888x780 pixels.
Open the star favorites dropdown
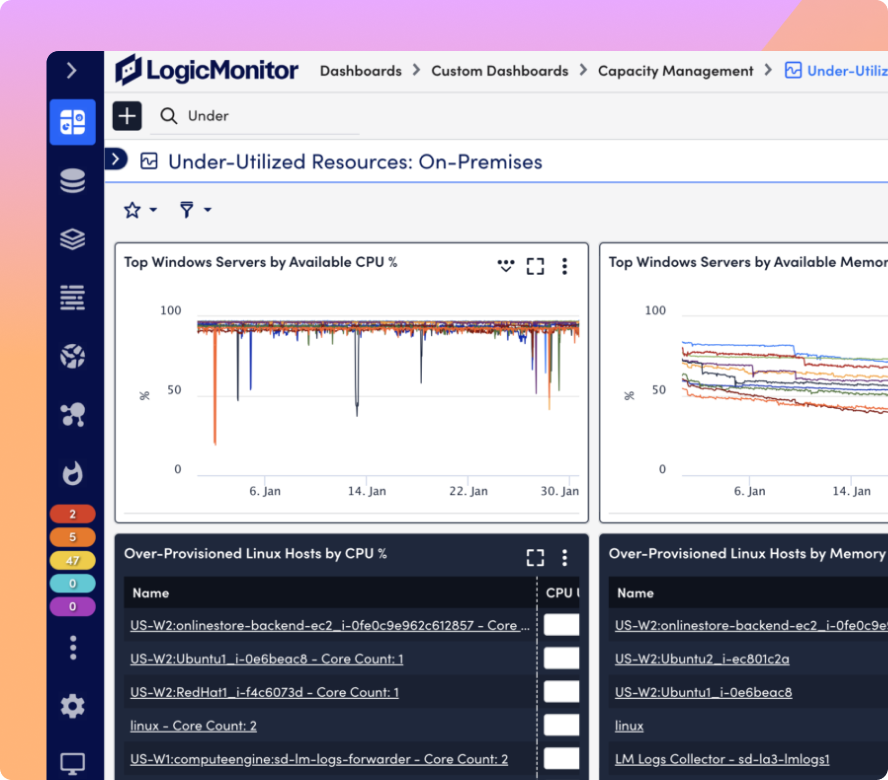coord(139,210)
